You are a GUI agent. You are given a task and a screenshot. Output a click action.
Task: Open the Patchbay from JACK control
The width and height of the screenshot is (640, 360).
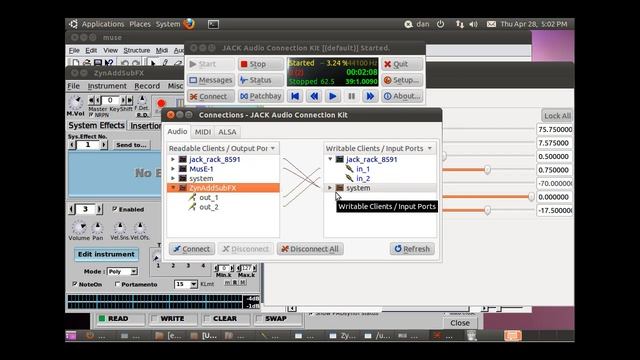[260, 96]
